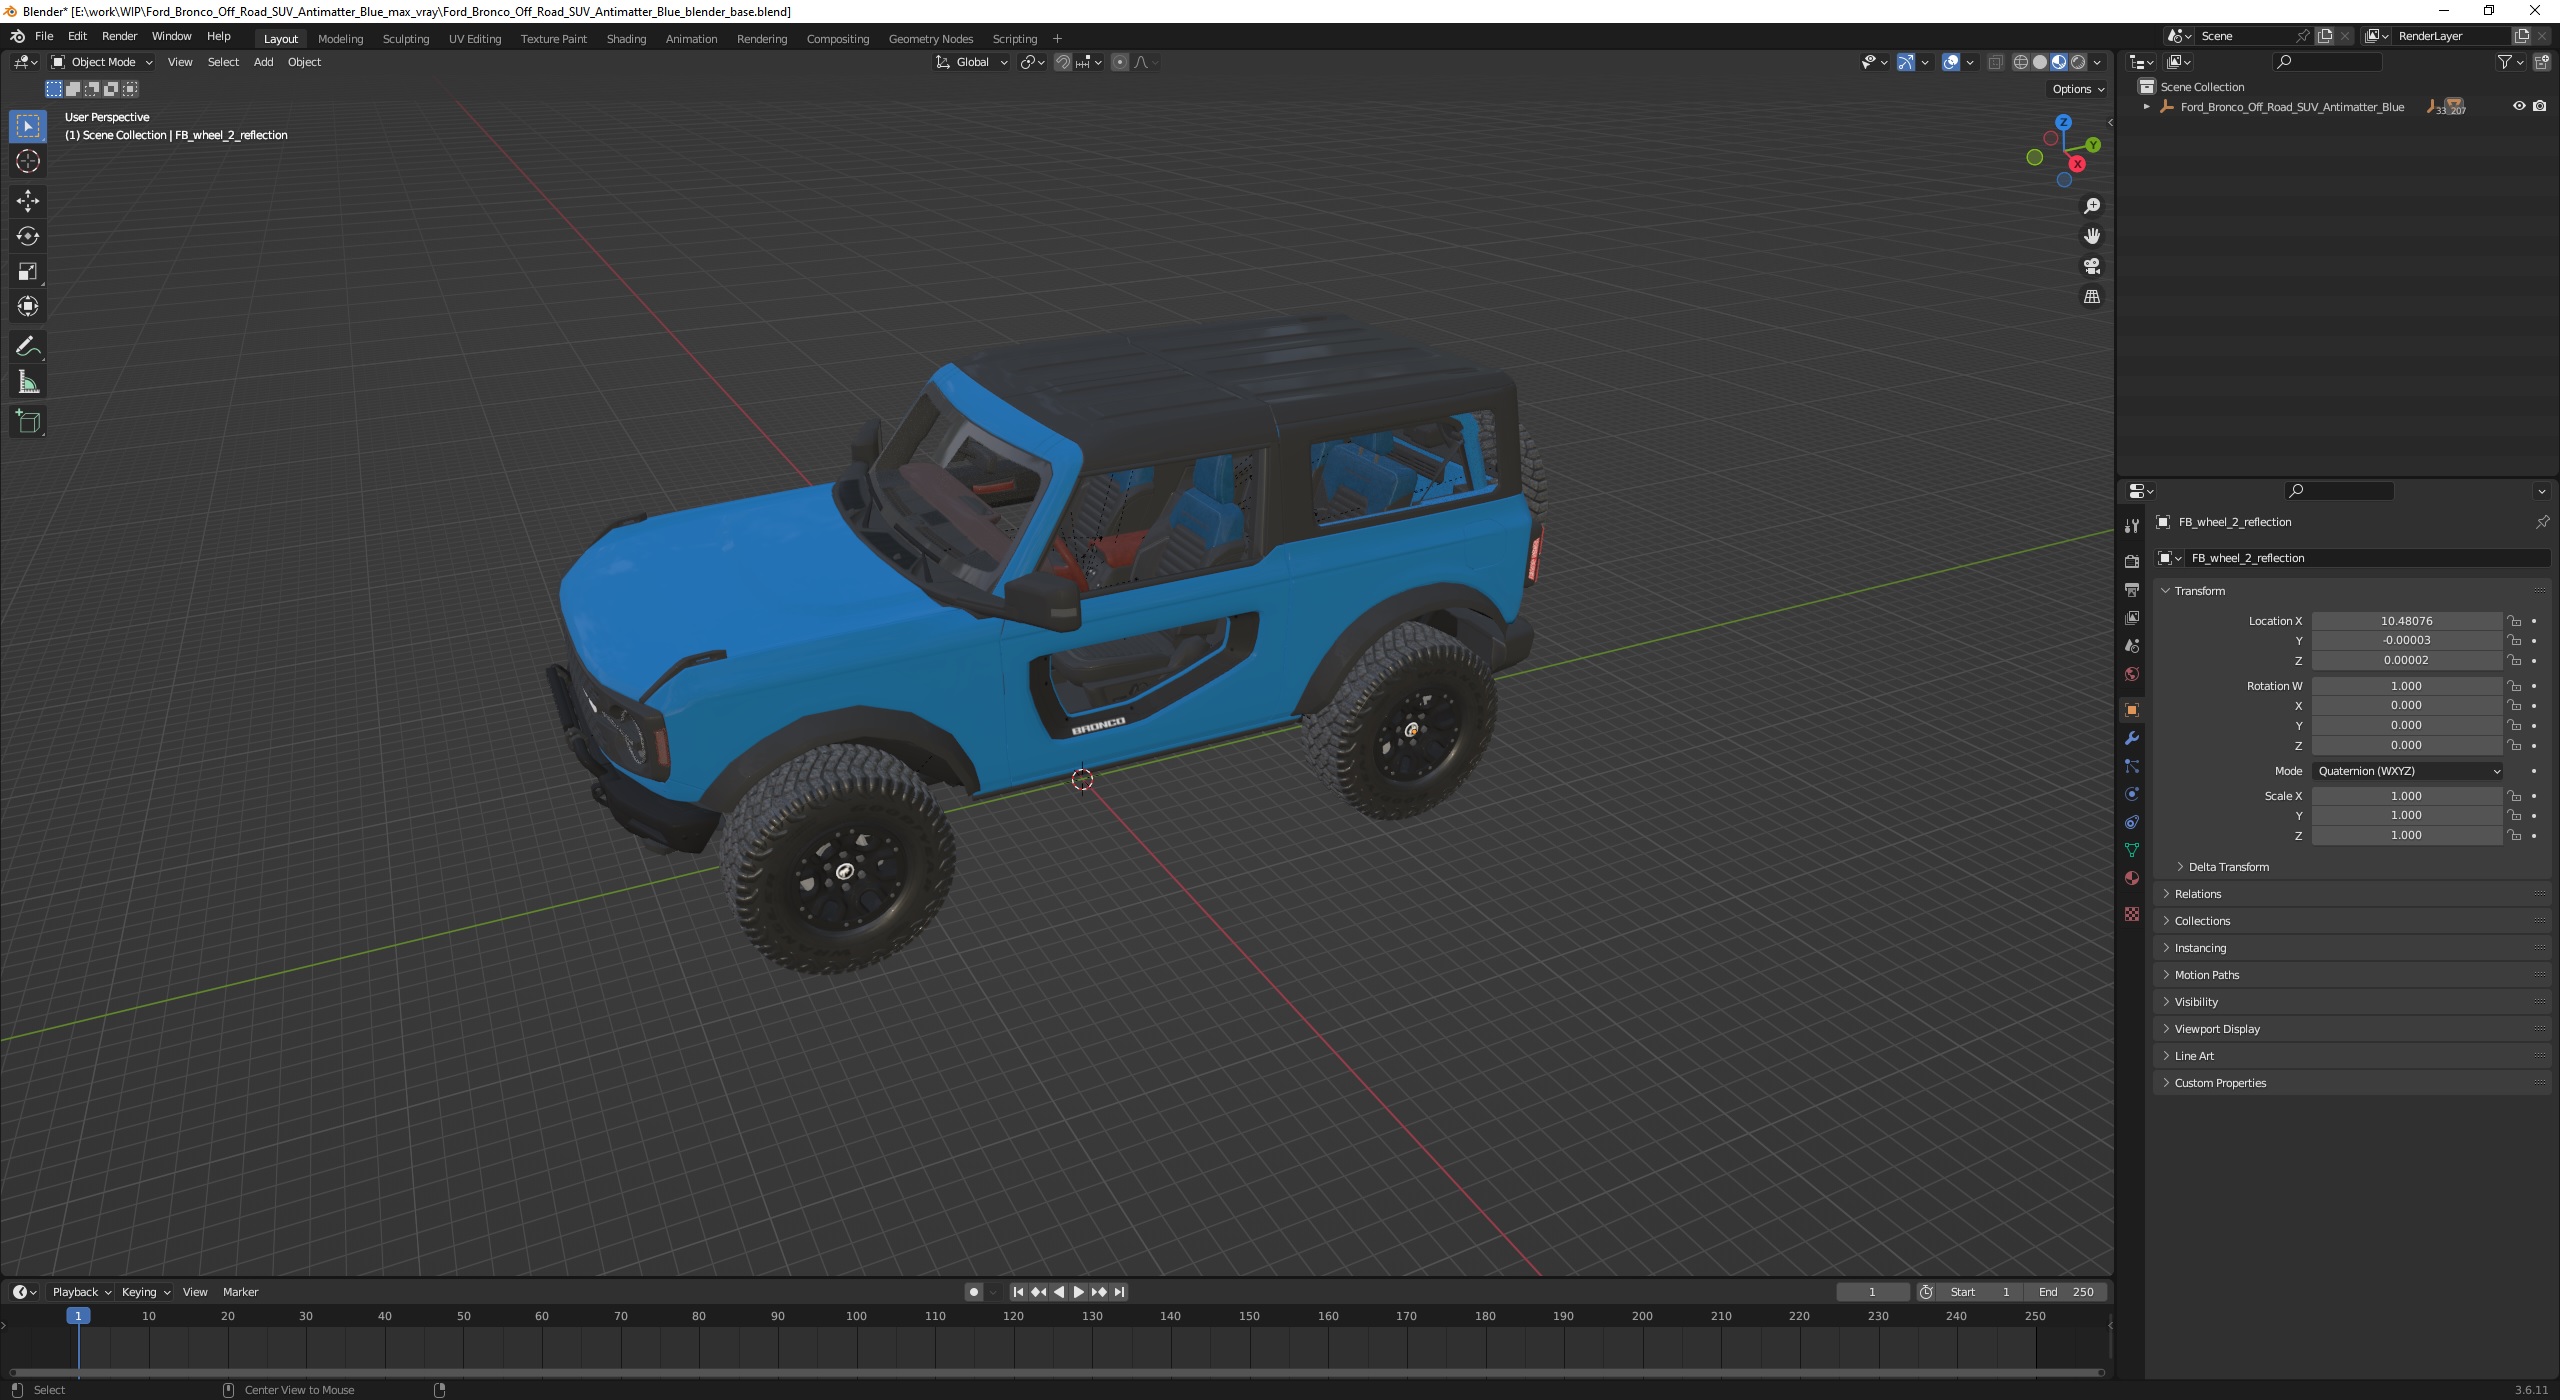Switch to the Shading workspace tab
This screenshot has width=2560, height=1400.
(626, 39)
